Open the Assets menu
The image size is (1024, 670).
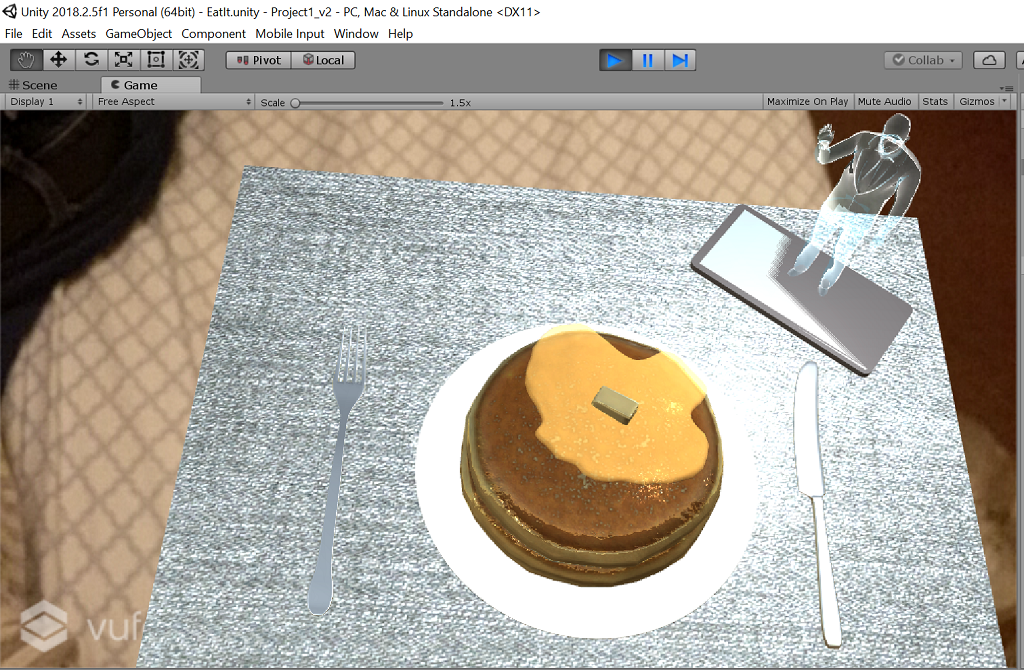pyautogui.click(x=78, y=34)
